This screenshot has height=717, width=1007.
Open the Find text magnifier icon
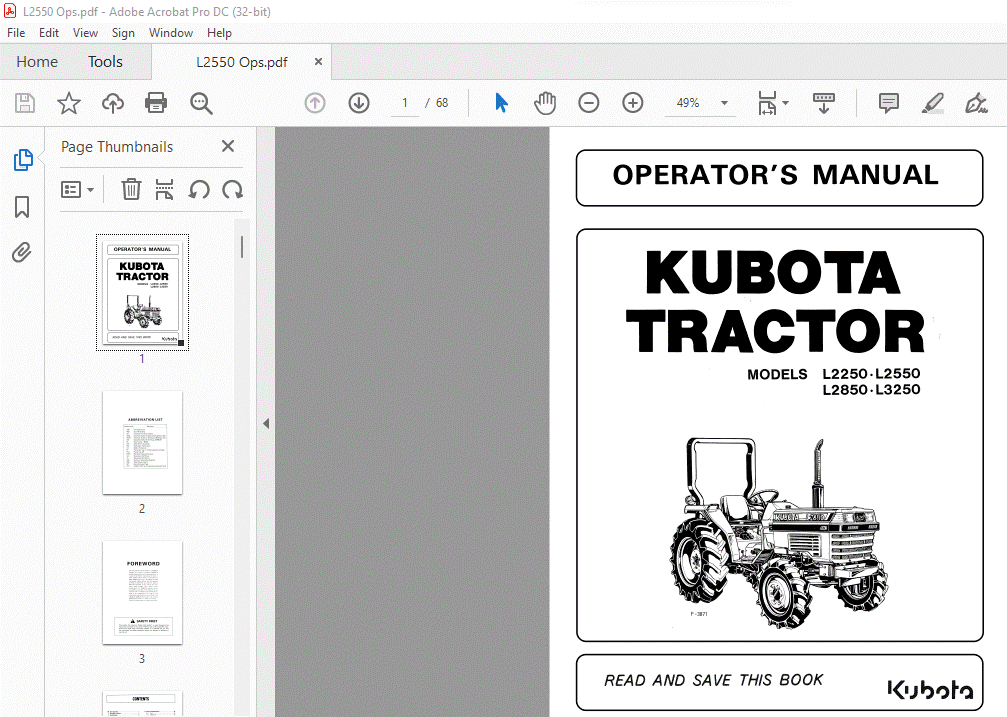pos(200,103)
